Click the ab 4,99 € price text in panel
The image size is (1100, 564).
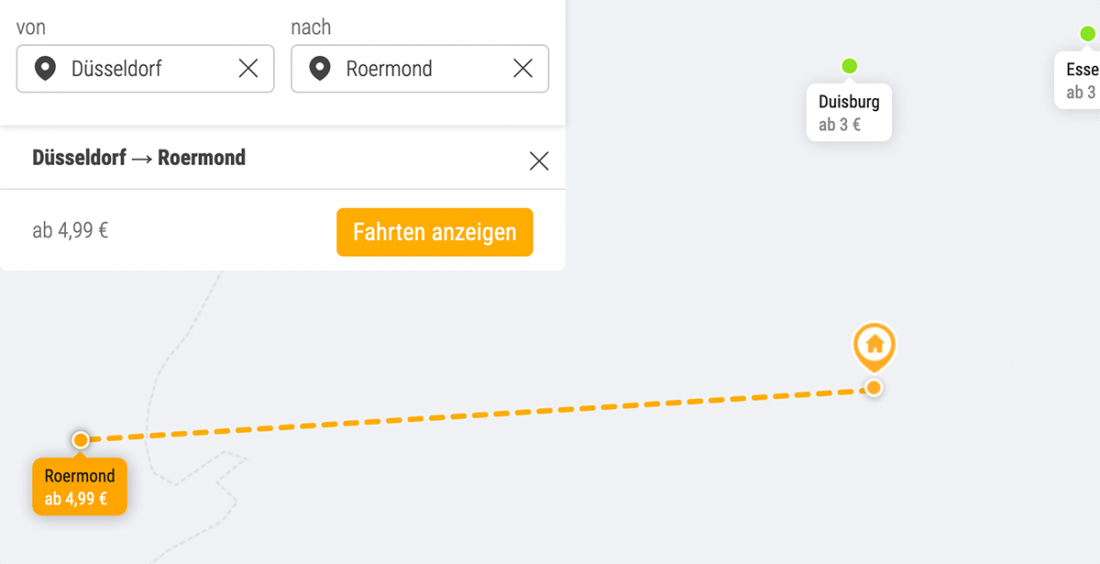pos(70,231)
